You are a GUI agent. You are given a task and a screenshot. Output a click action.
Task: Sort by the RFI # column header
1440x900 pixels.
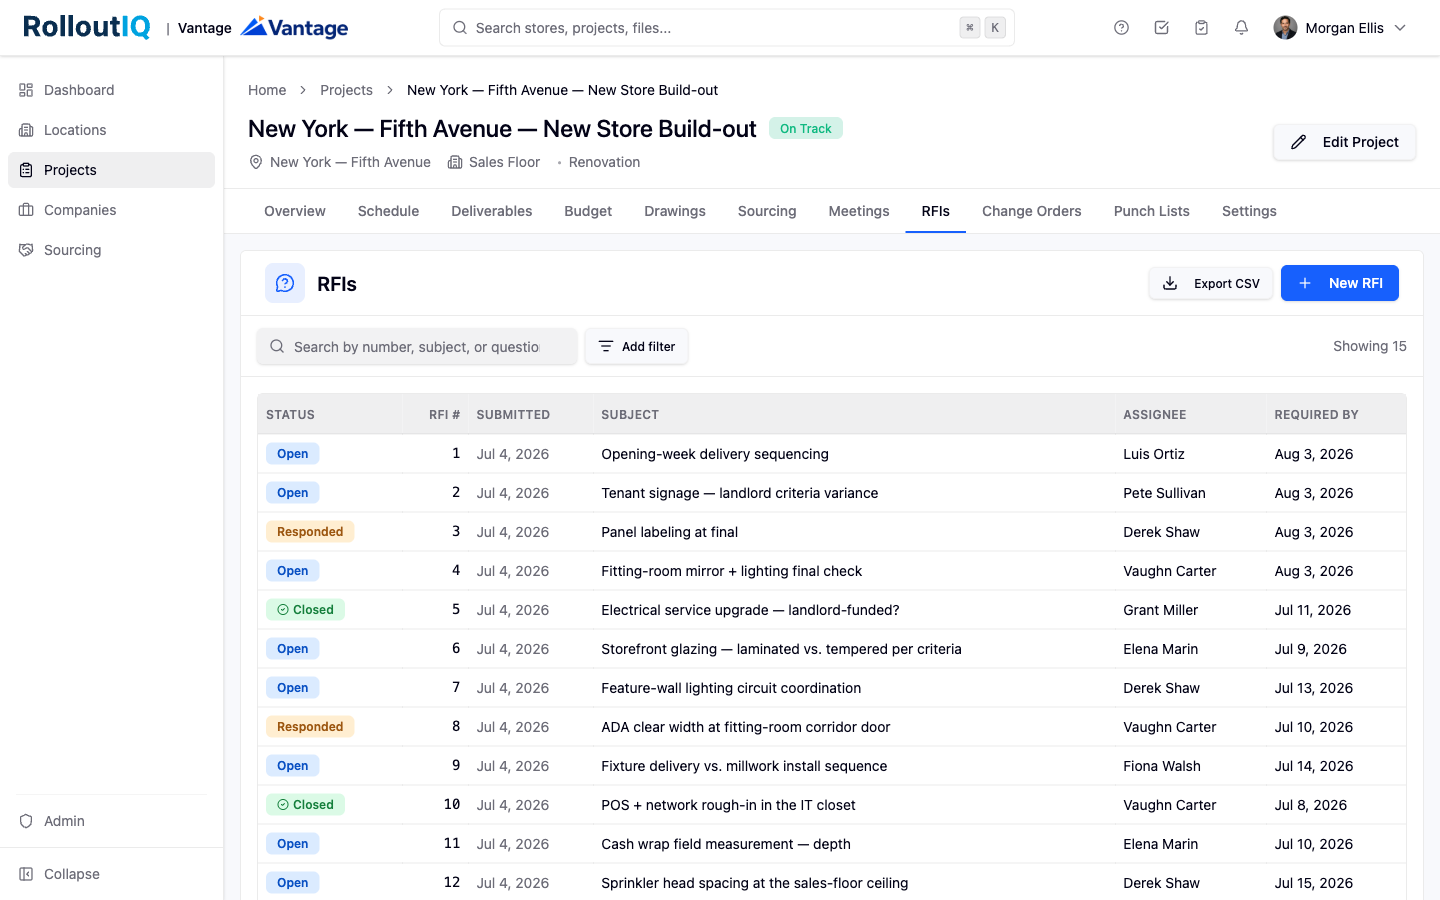[444, 414]
